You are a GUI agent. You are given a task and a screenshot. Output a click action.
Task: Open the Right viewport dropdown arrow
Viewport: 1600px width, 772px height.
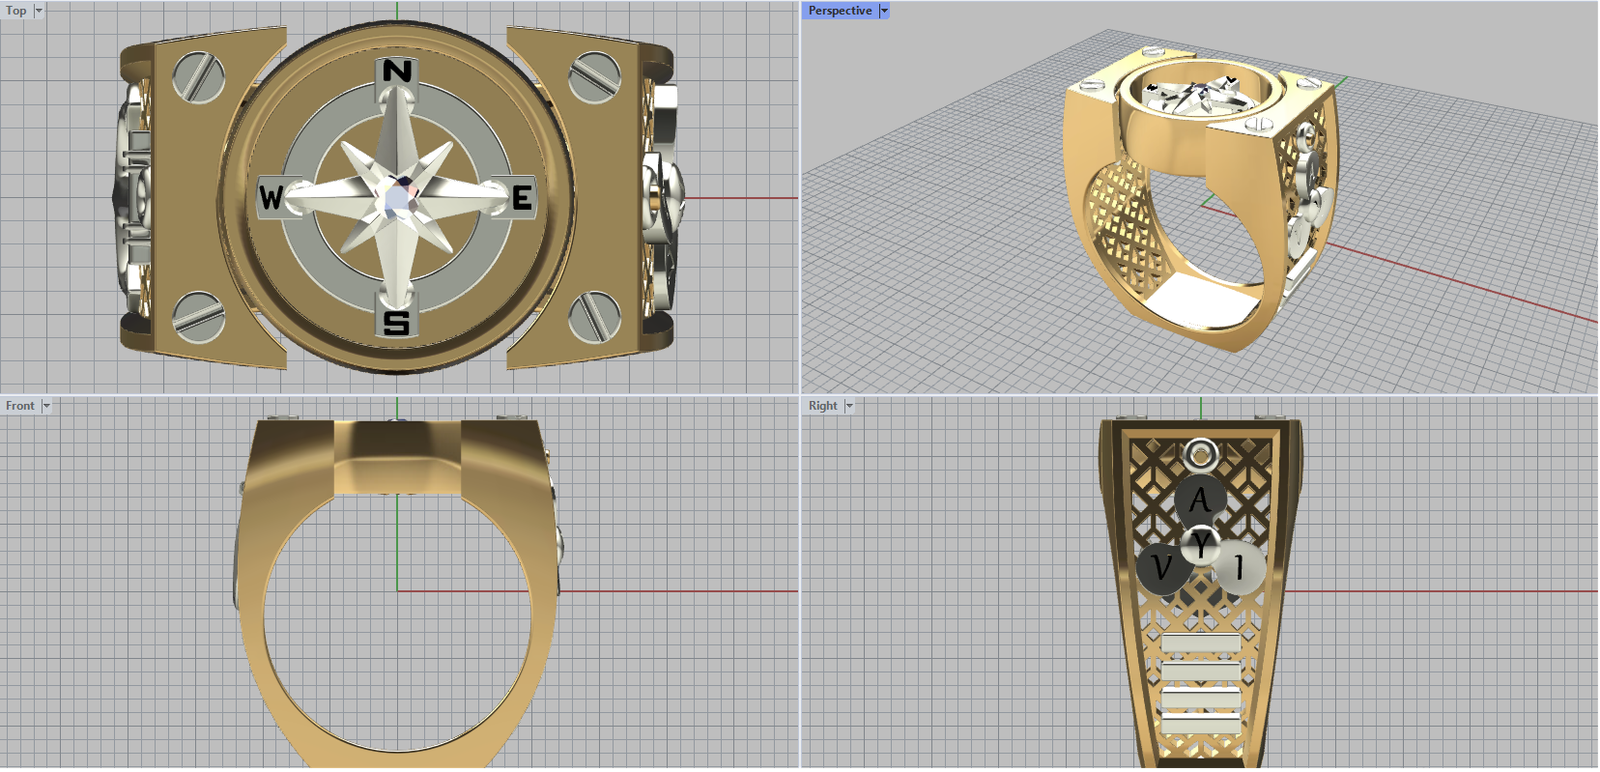[x=849, y=406]
